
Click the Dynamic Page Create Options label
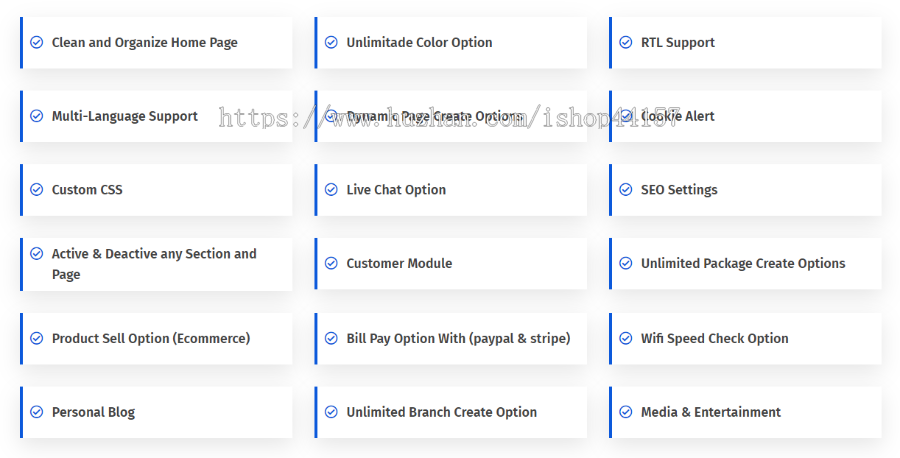click(435, 117)
